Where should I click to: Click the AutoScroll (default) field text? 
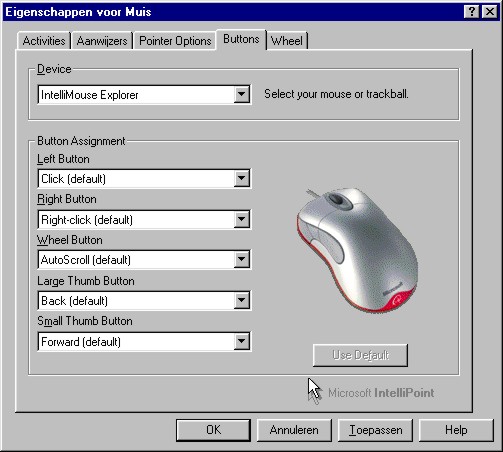pyautogui.click(x=86, y=260)
